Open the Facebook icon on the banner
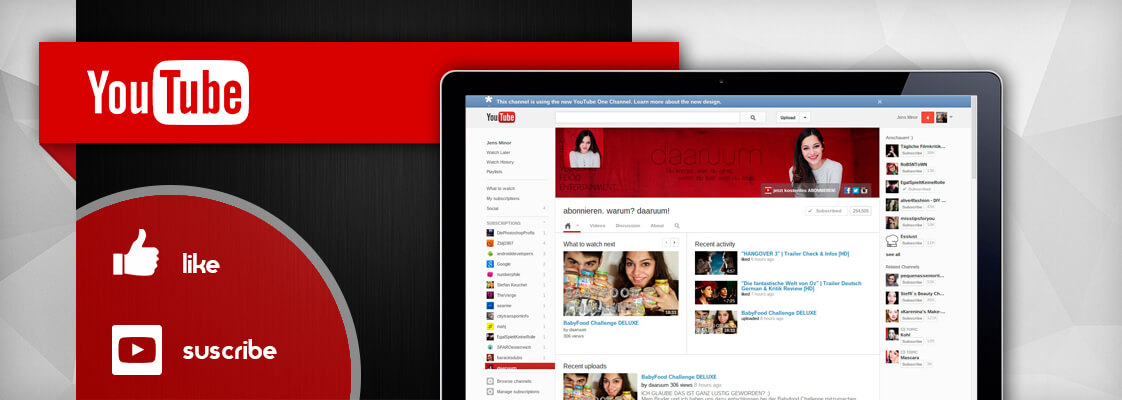This screenshot has height=400, width=1122. (x=848, y=190)
